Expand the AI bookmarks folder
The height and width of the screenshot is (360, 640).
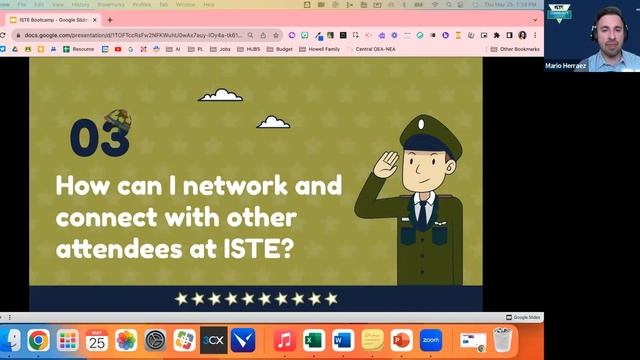(173, 49)
